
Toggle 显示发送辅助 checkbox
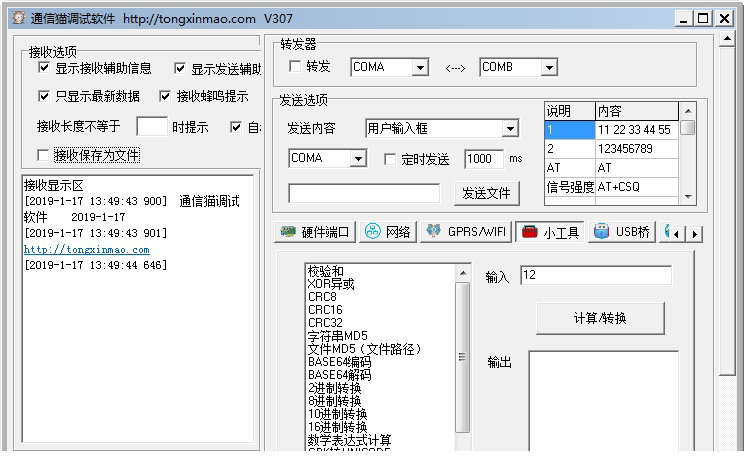click(180, 68)
